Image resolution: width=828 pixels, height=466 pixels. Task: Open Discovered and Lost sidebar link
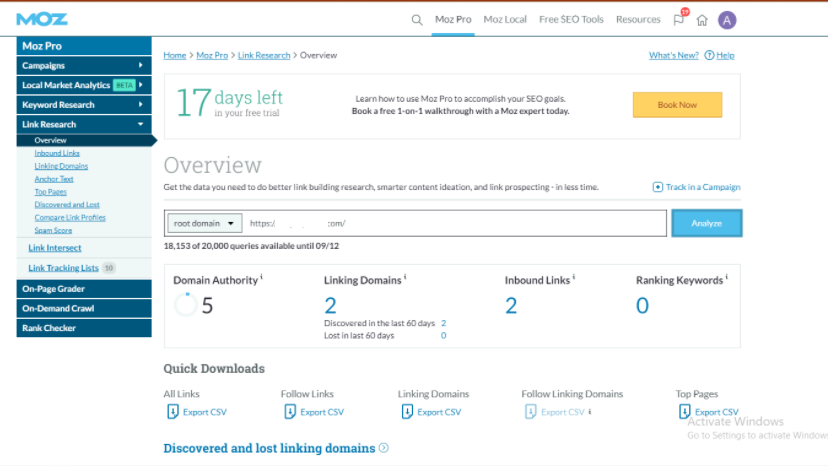point(67,204)
